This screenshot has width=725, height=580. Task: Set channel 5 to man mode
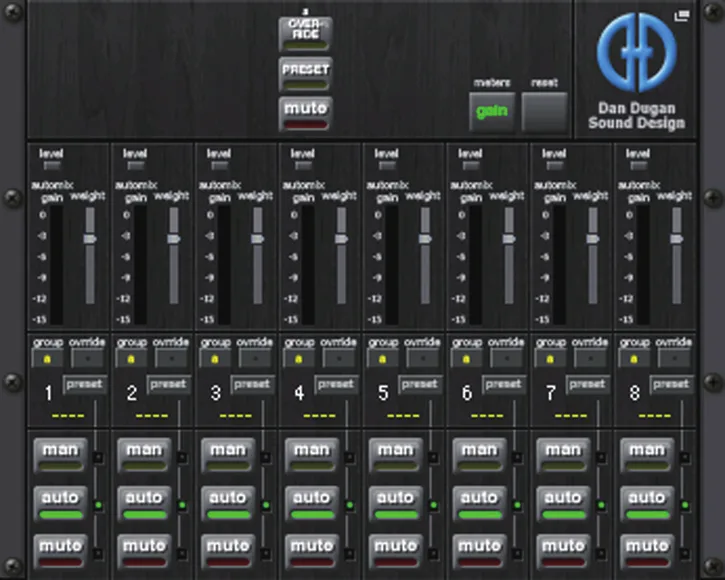click(396, 455)
